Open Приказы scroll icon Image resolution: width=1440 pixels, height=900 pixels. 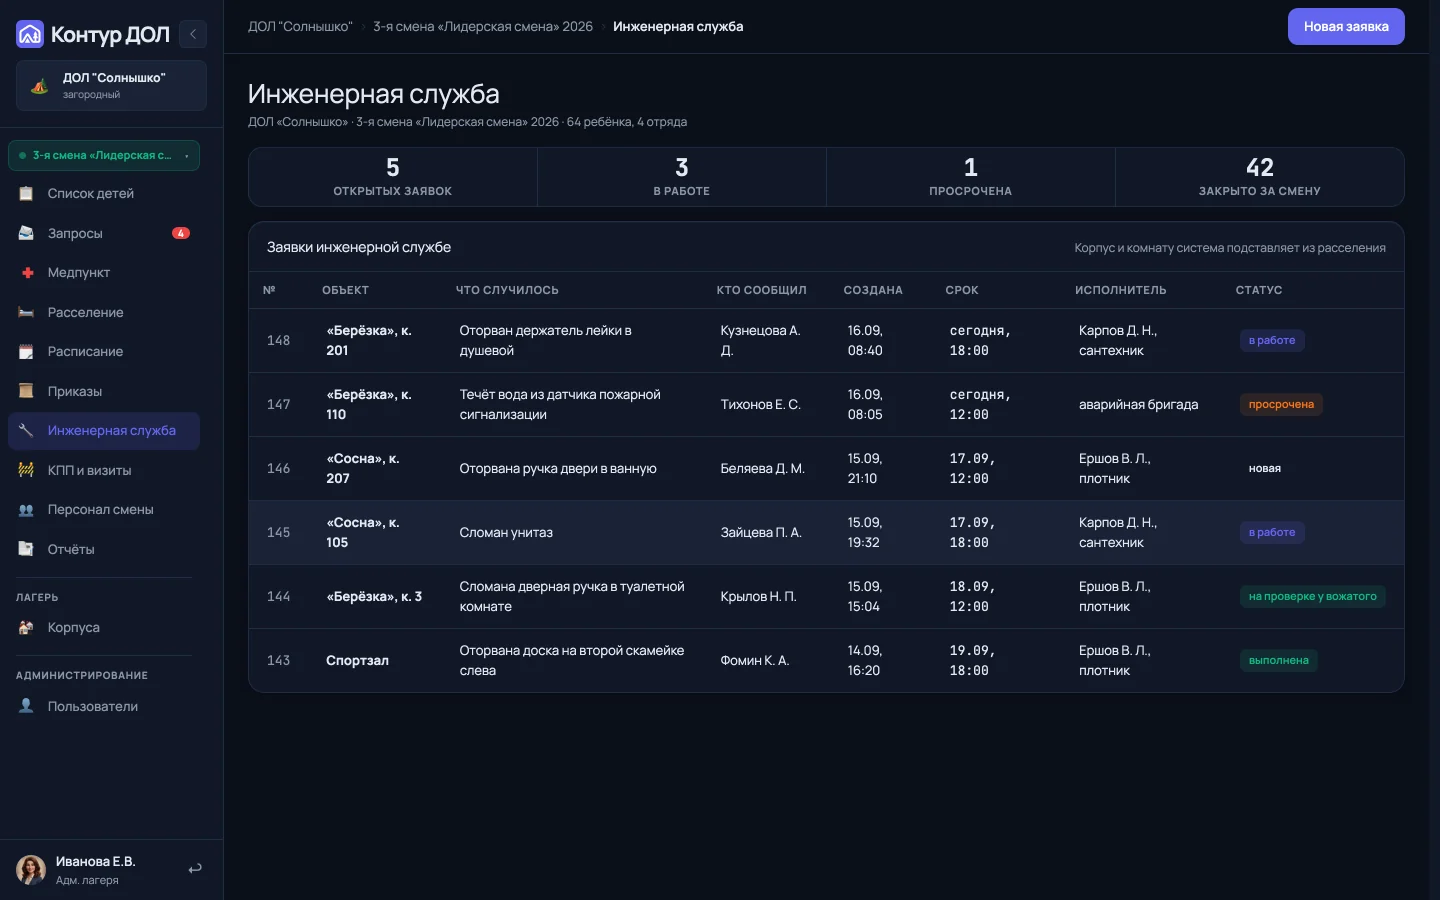coord(26,391)
